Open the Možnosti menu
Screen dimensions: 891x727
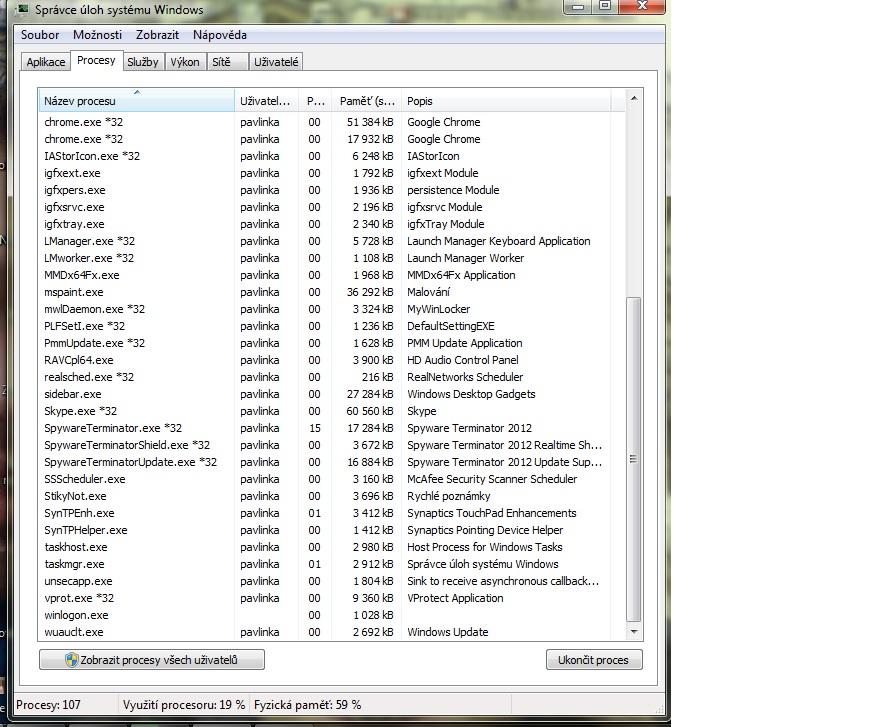point(97,35)
